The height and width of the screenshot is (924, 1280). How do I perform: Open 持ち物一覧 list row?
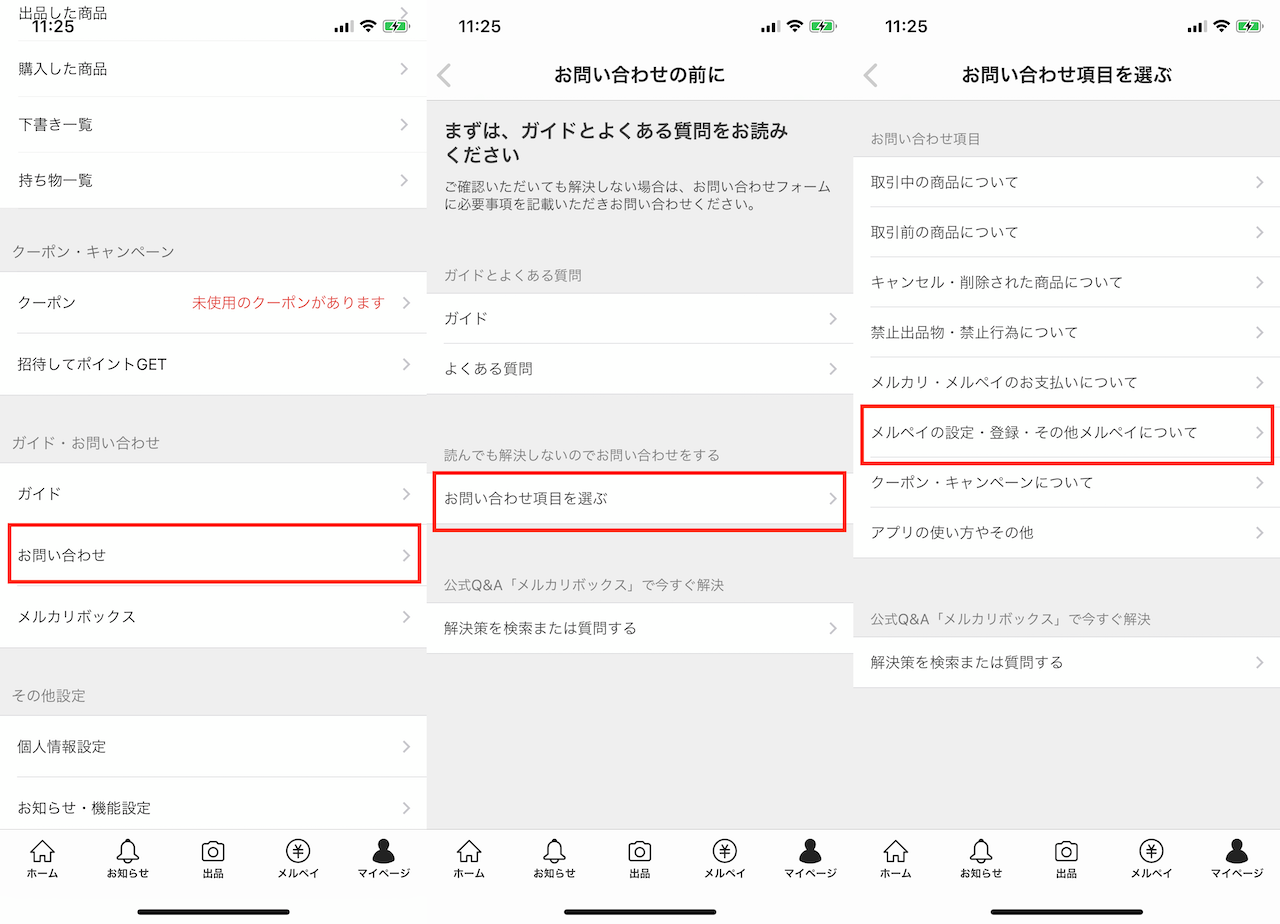point(213,181)
